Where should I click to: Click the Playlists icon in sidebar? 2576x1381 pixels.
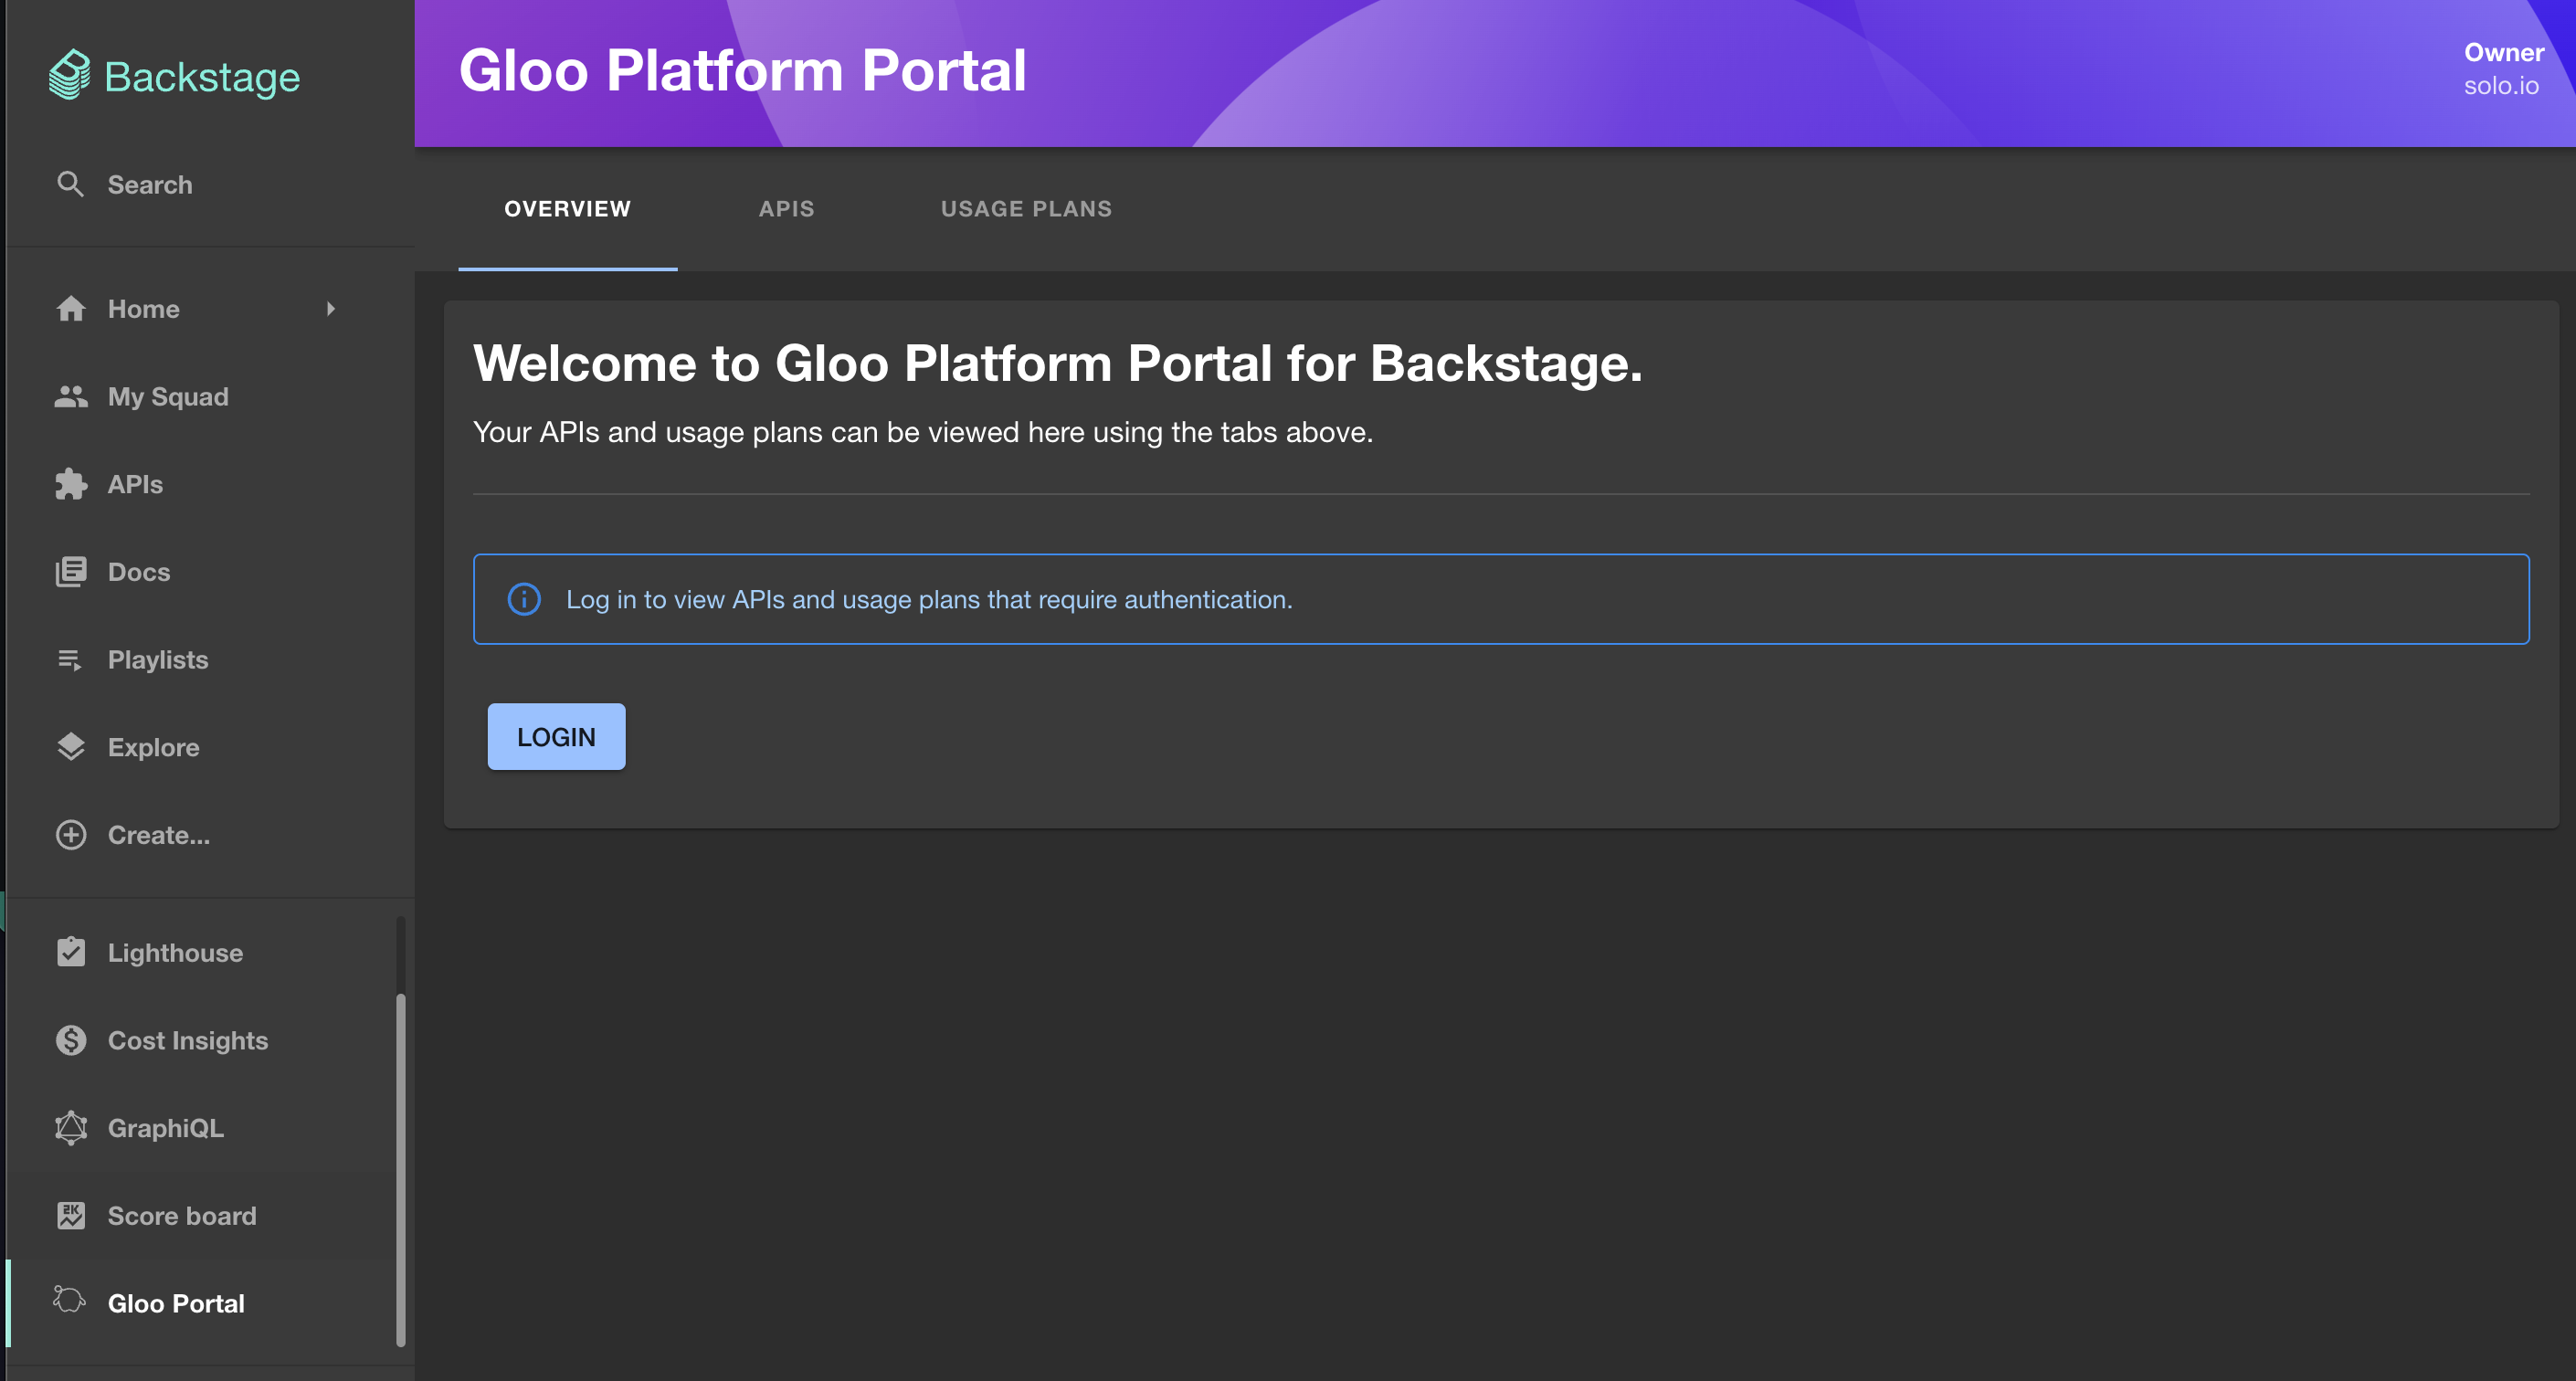coord(70,660)
